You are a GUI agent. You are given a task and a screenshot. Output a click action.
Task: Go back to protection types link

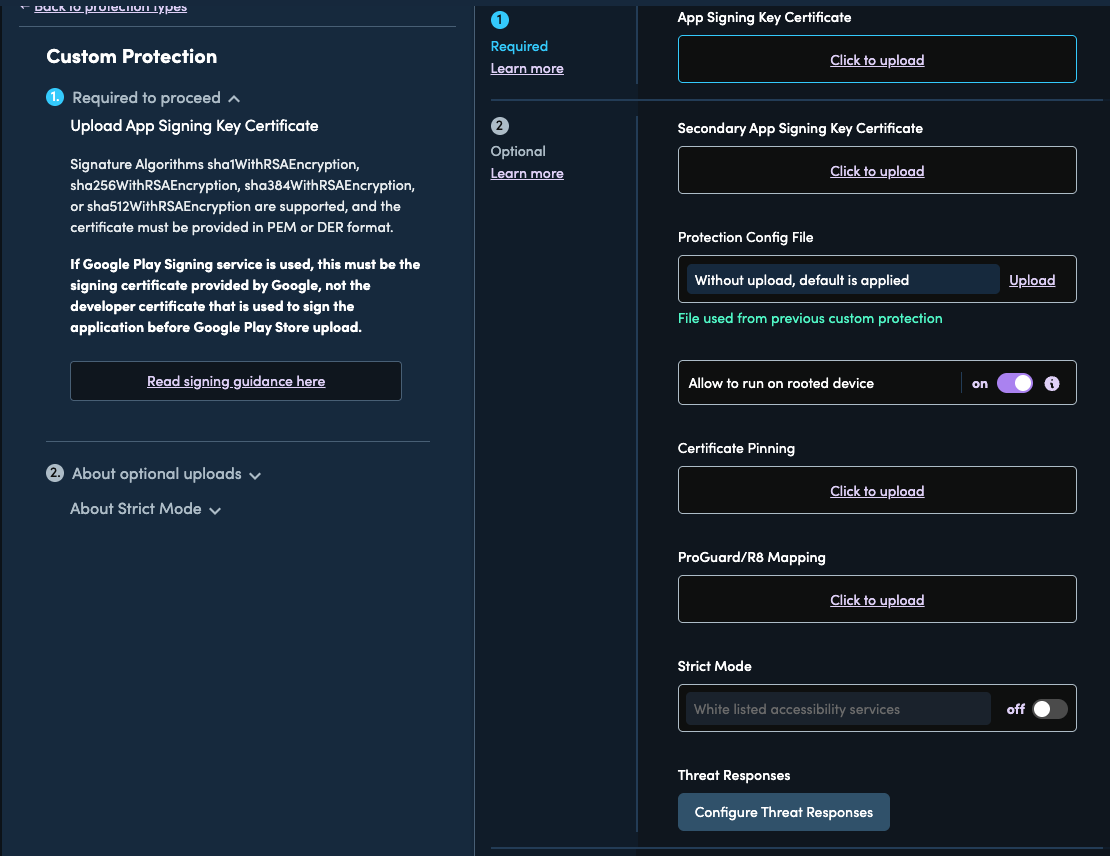pyautogui.click(x=110, y=6)
